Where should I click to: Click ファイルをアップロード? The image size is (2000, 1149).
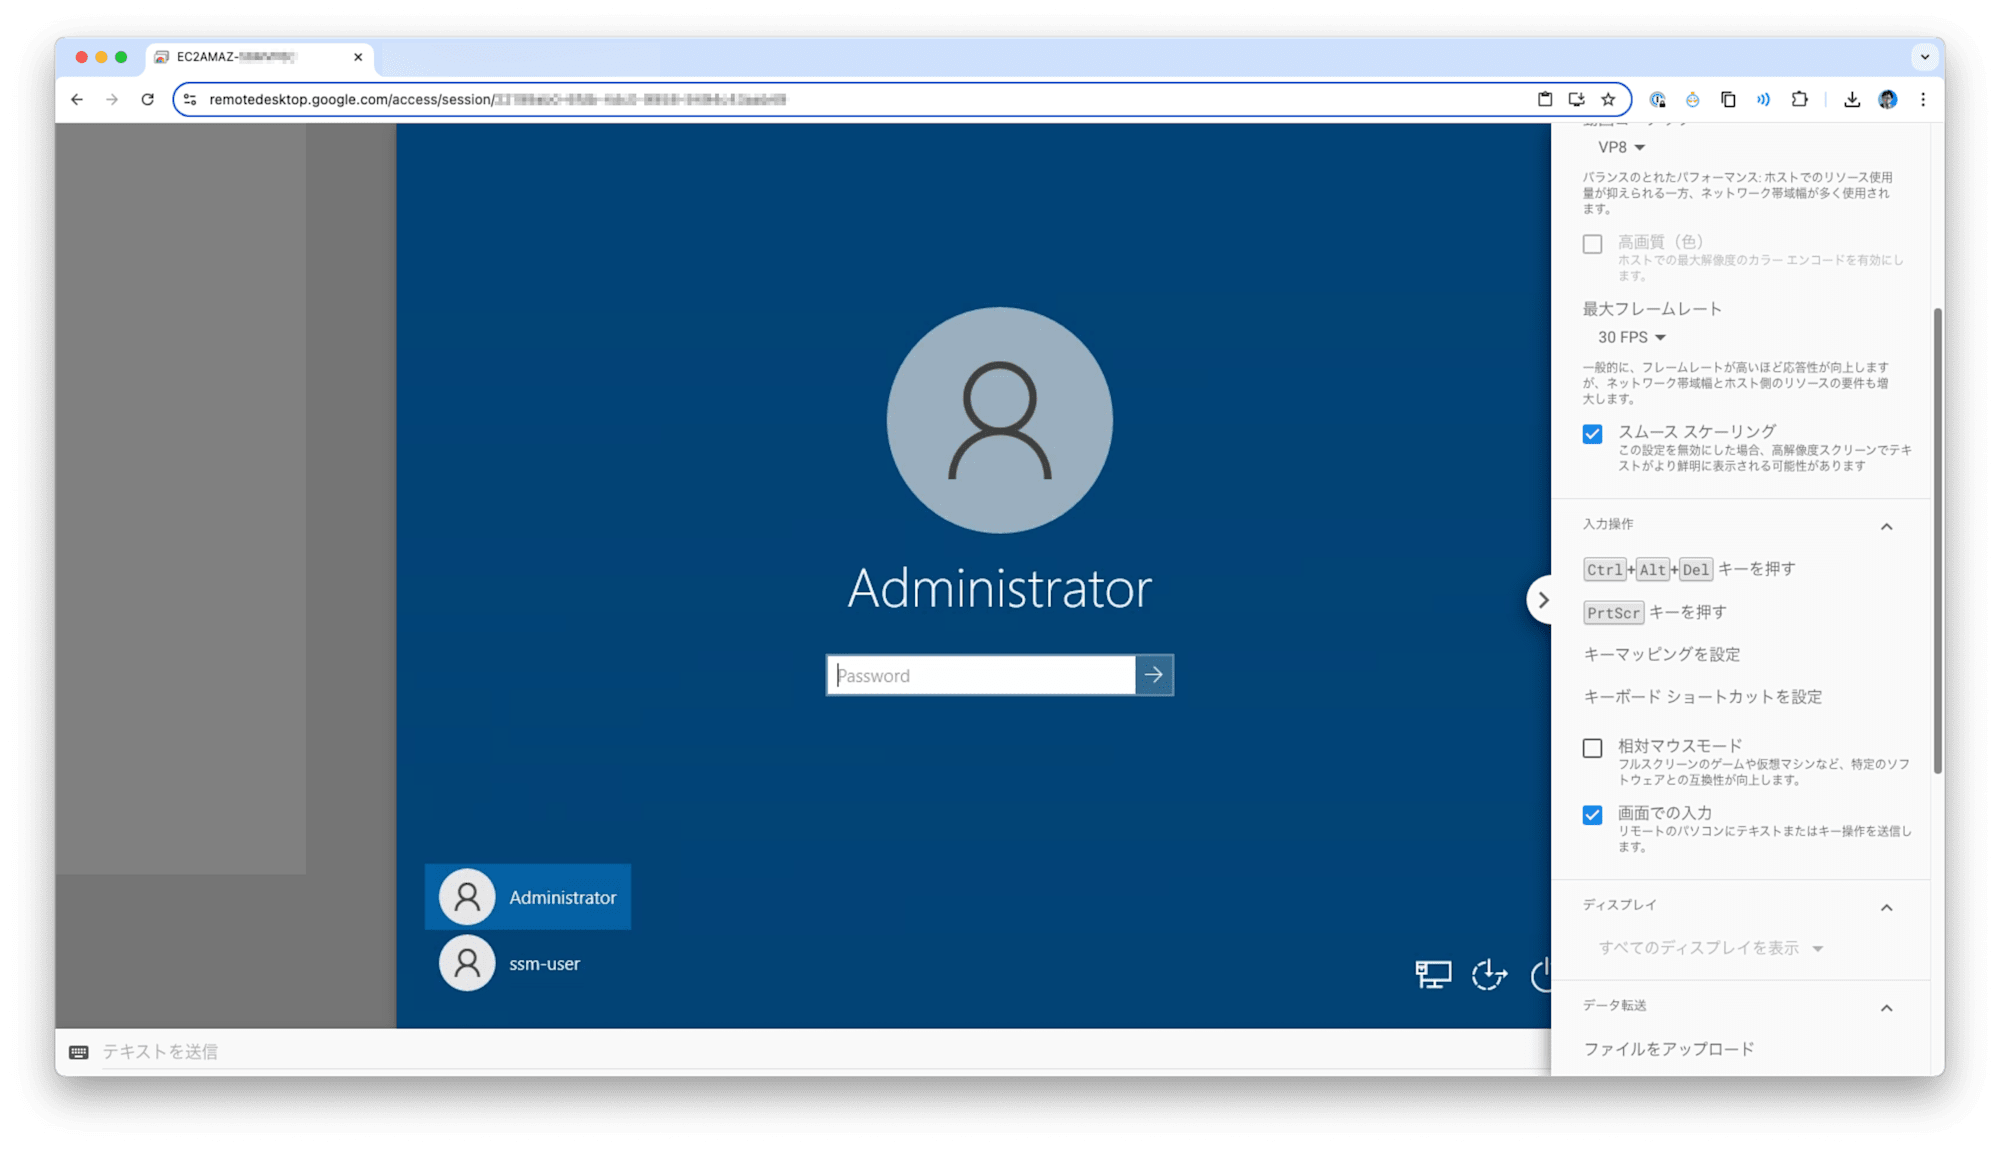click(1668, 1049)
